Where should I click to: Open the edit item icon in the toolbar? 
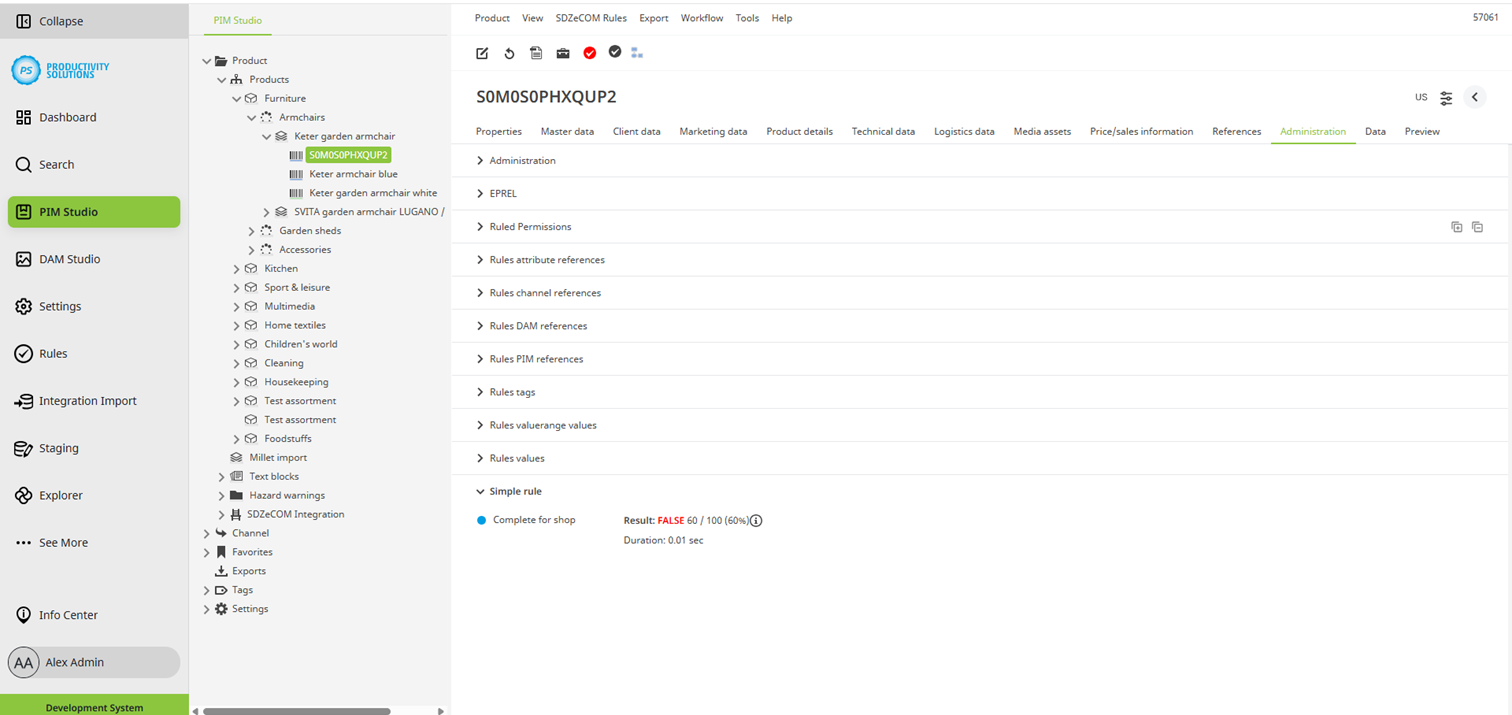(x=482, y=53)
